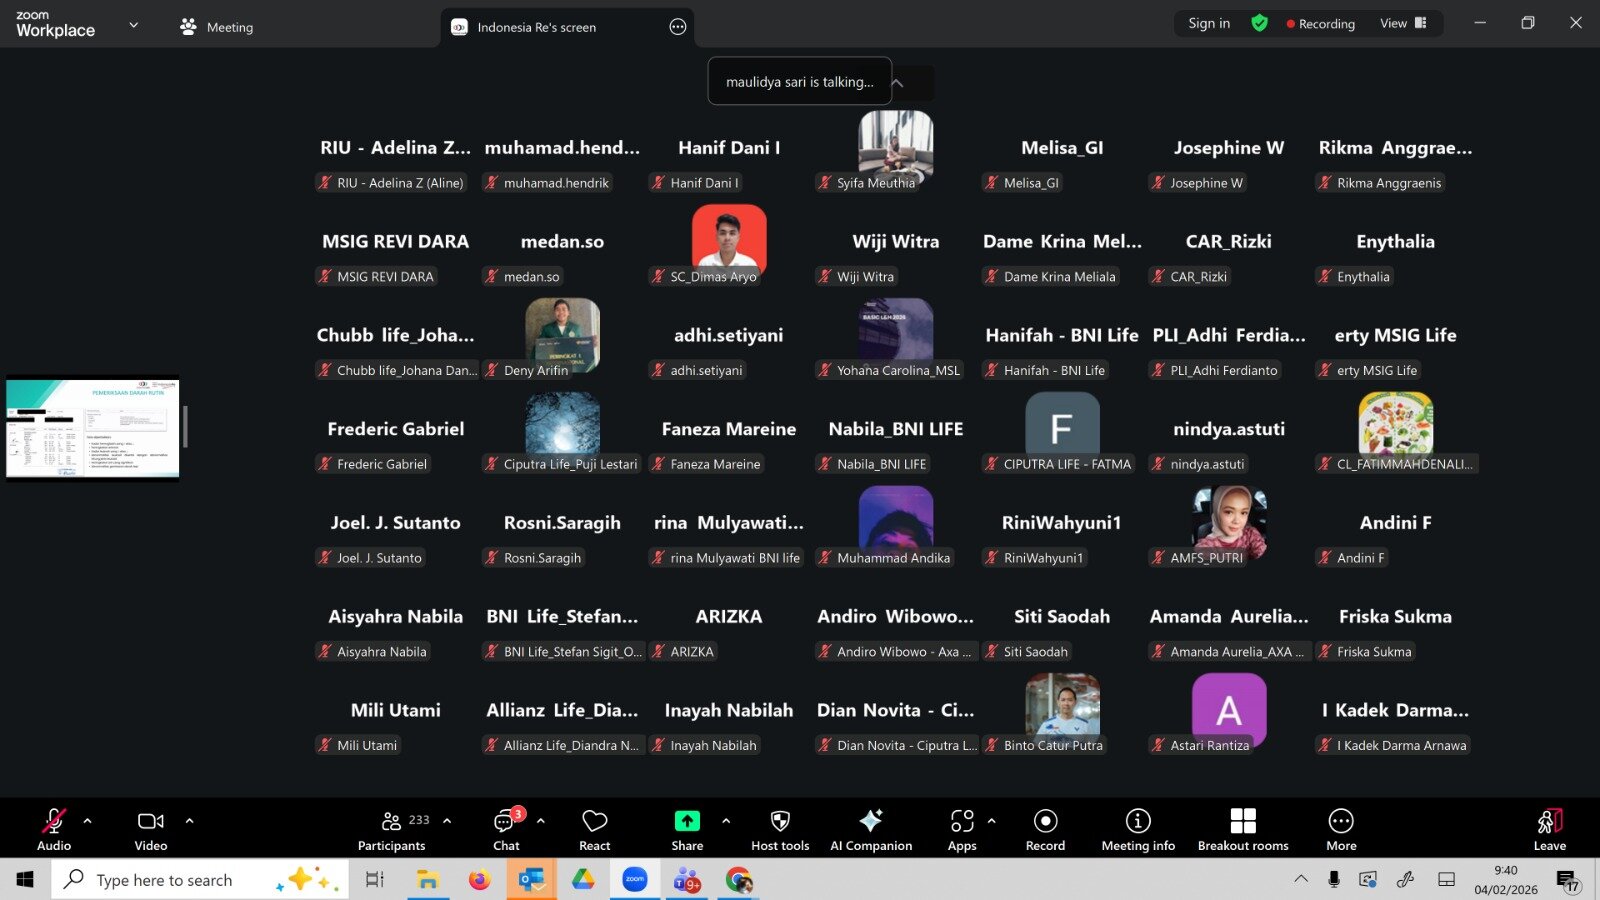Toggle meeting recording with Record button
The width and height of the screenshot is (1600, 900).
tap(1045, 830)
